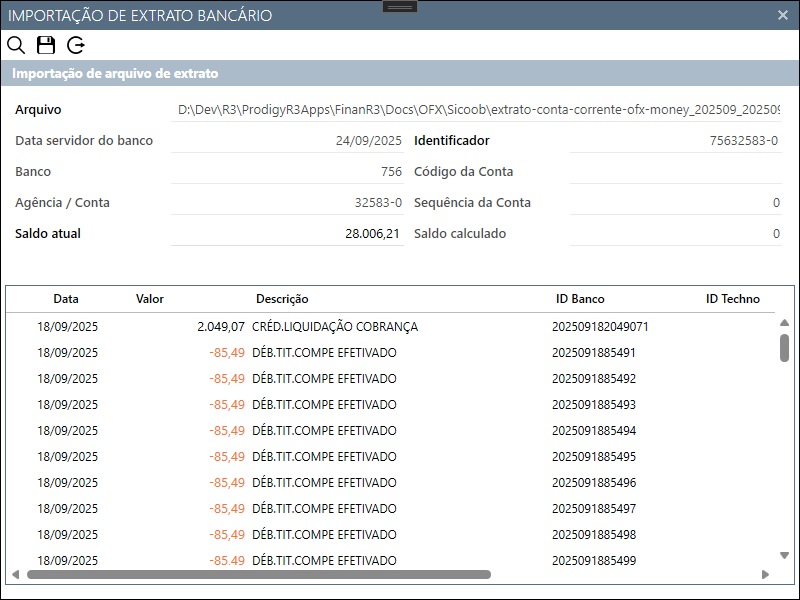800x600 pixels.
Task: Select ID Banco cell 2025091885499
Action: pyautogui.click(x=594, y=561)
